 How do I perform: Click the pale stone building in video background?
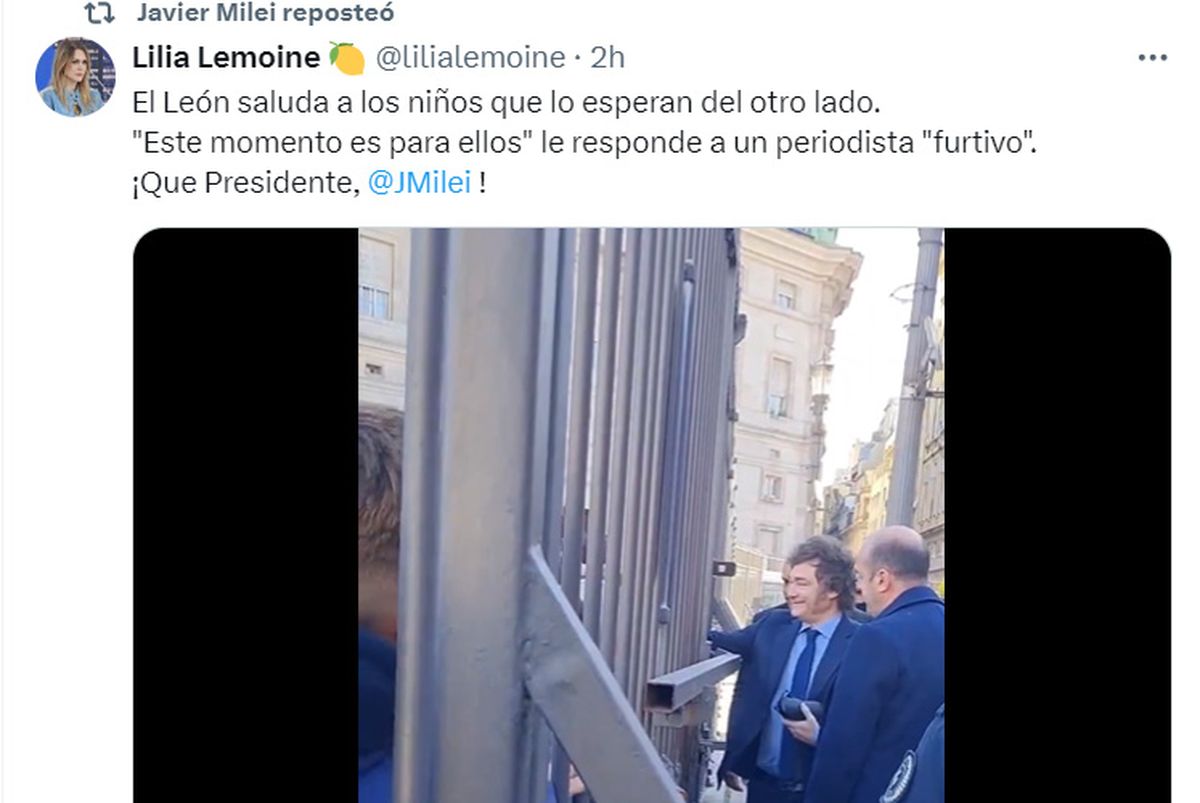(x=790, y=390)
